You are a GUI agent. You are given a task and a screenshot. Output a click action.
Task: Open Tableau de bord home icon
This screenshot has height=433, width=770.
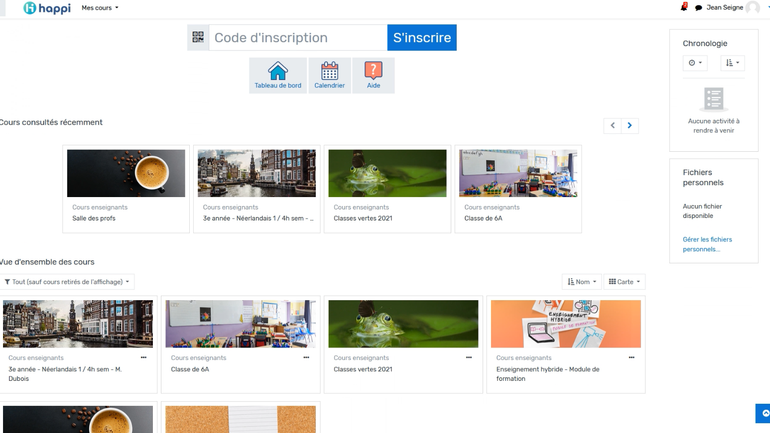pyautogui.click(x=278, y=75)
